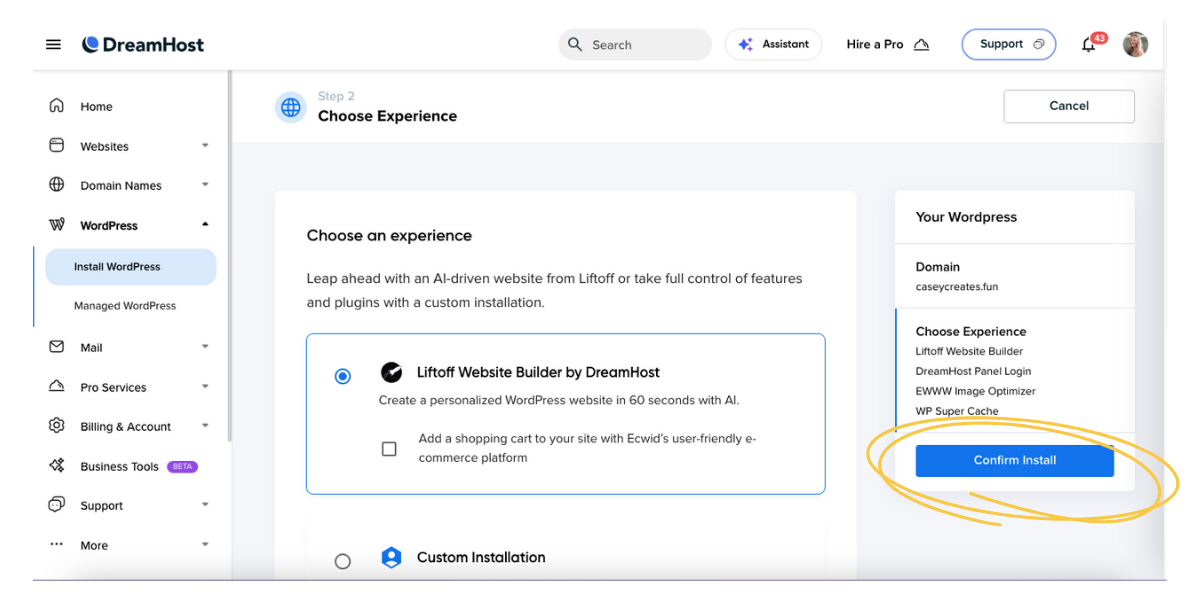Expand the Mail dropdown arrow
This screenshot has width=1200, height=600.
click(205, 347)
